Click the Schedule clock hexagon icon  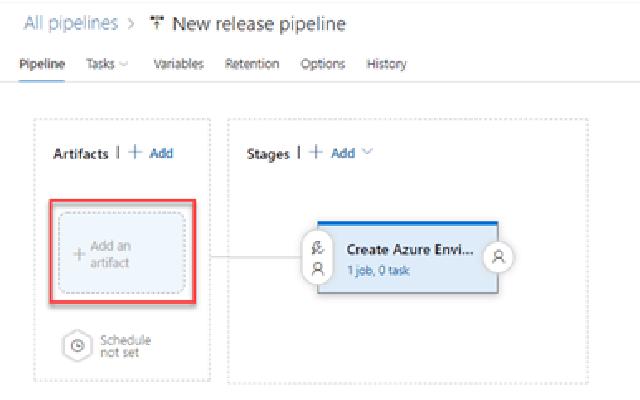(76, 346)
